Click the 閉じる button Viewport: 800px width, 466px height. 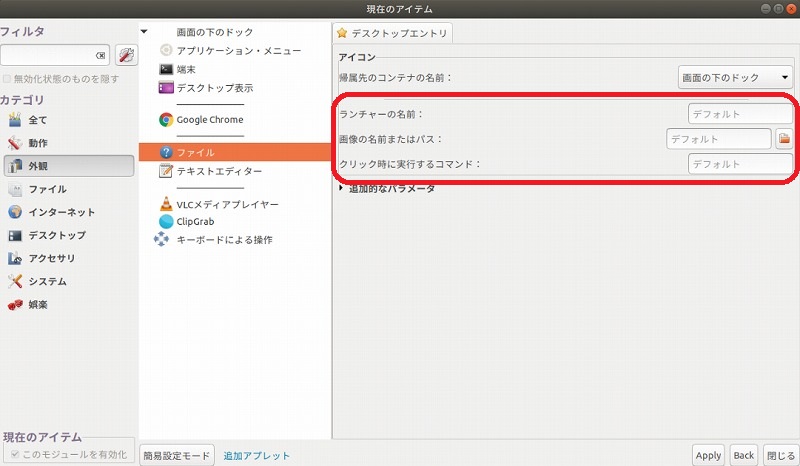[781, 455]
